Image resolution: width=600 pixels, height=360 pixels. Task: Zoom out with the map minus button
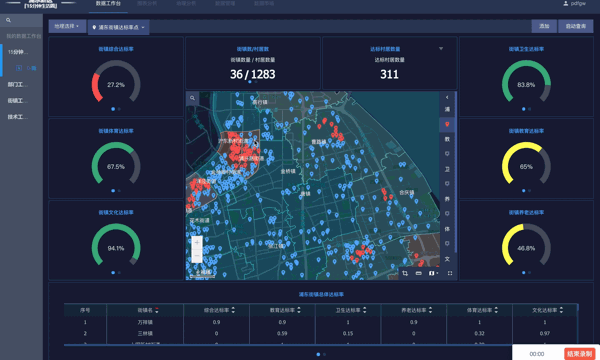(x=197, y=255)
